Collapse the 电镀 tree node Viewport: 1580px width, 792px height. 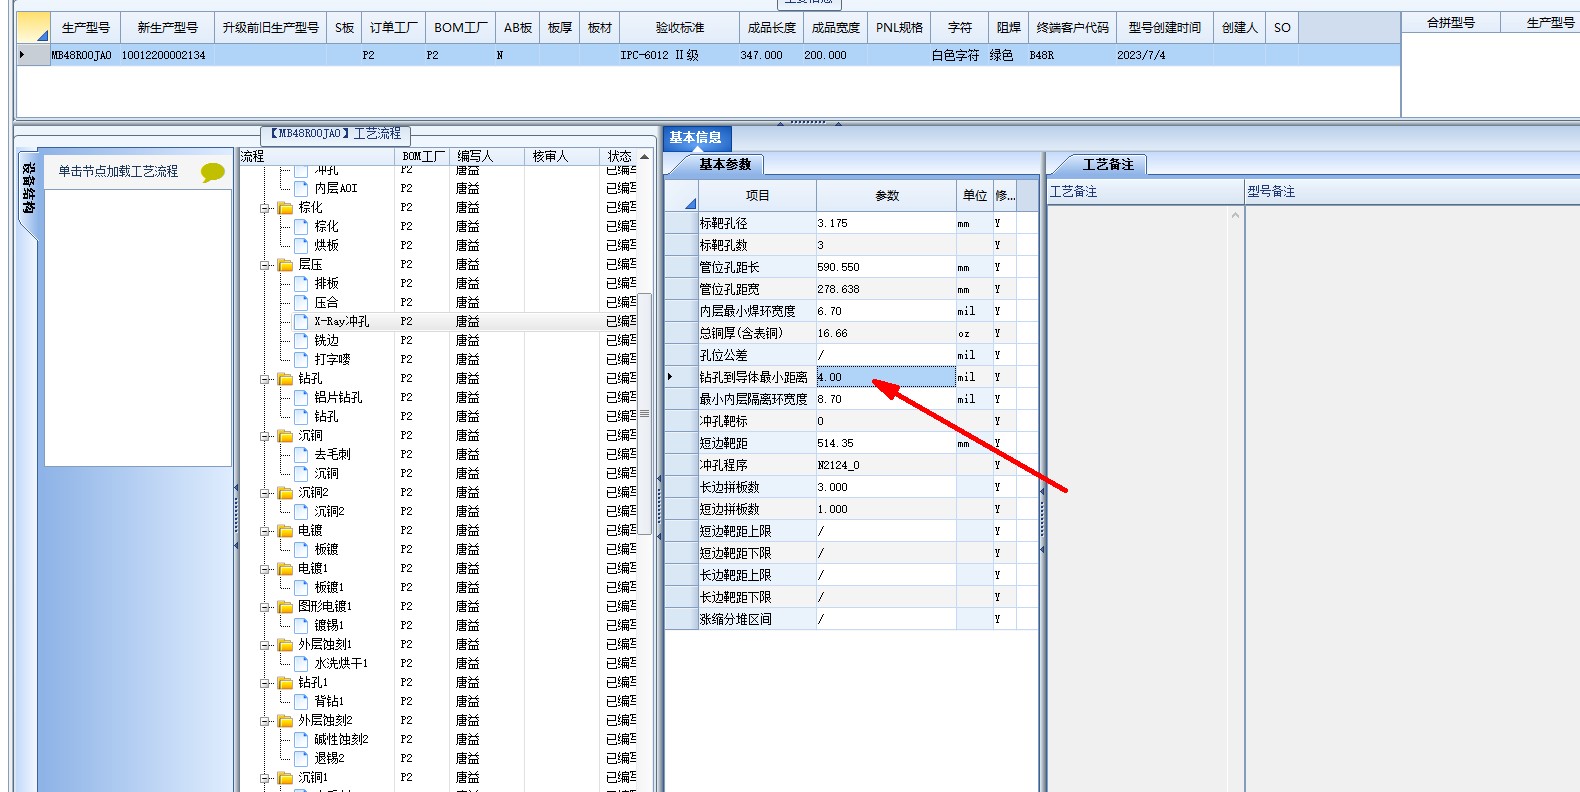(266, 531)
